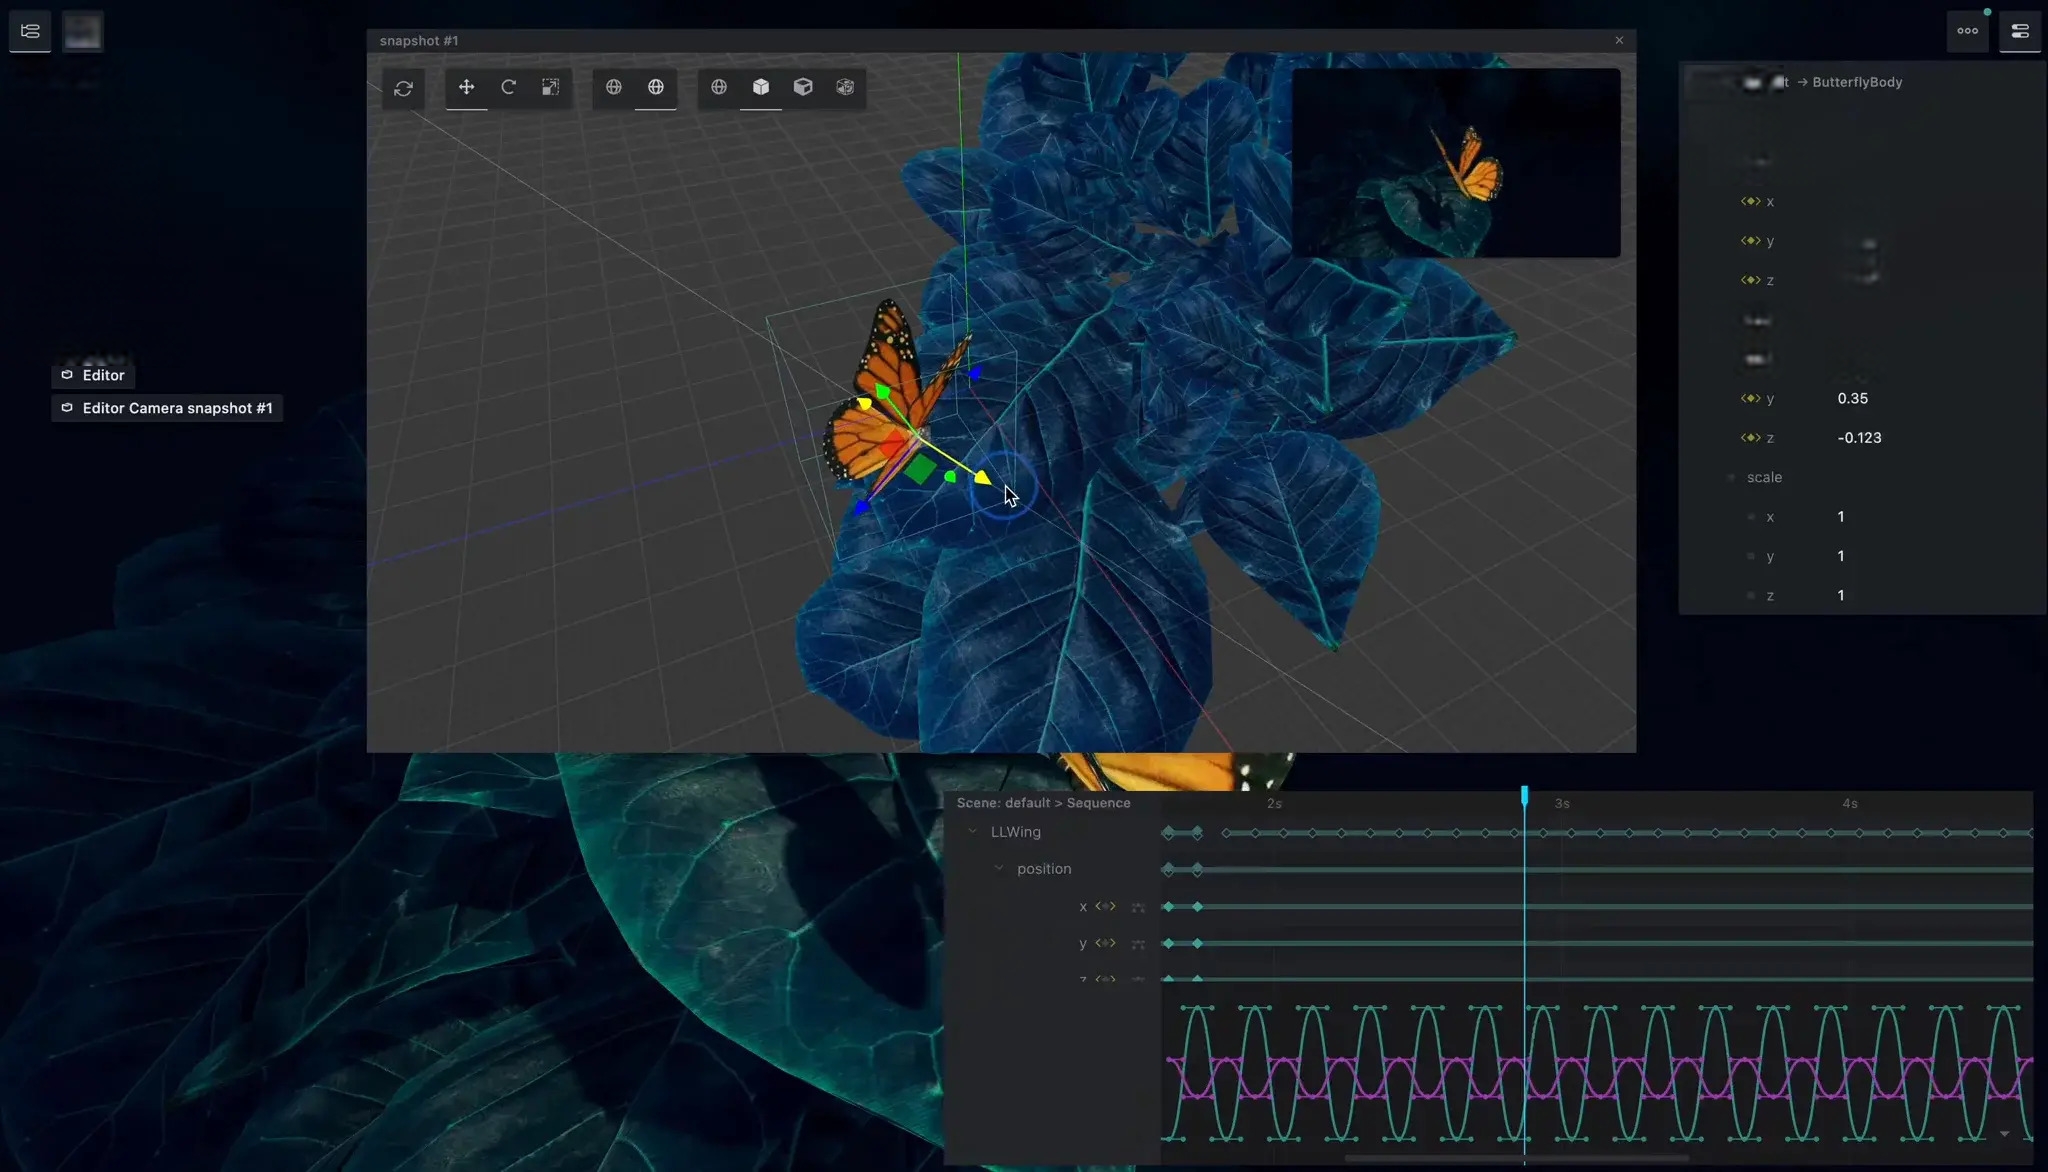Click the sequence editor horizontal scrollbar
The width and height of the screenshot is (2048, 1172).
1516,1158
